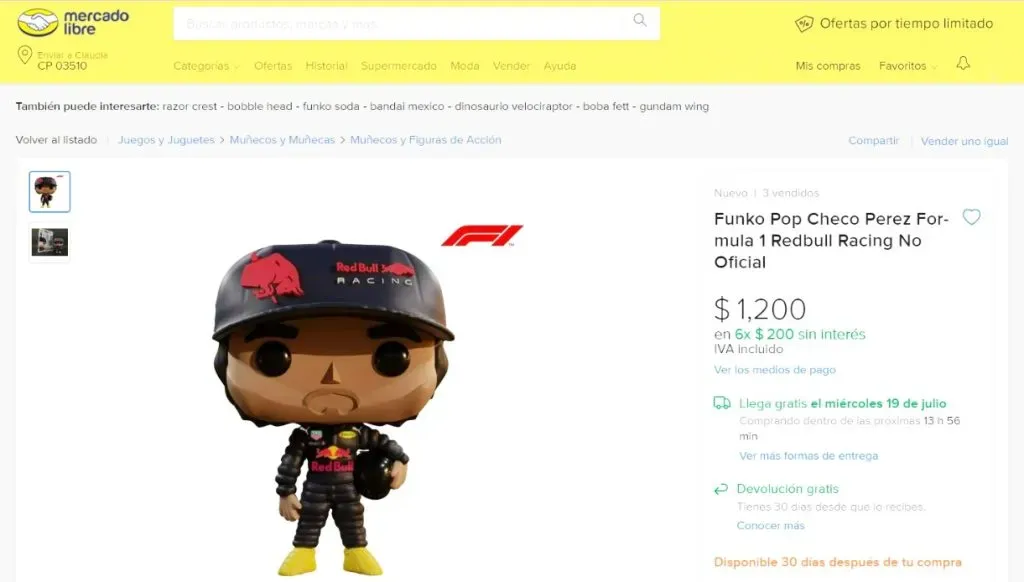Image resolution: width=1024 pixels, height=582 pixels.
Task: Select the second boxed product thumbnail
Action: tap(50, 242)
